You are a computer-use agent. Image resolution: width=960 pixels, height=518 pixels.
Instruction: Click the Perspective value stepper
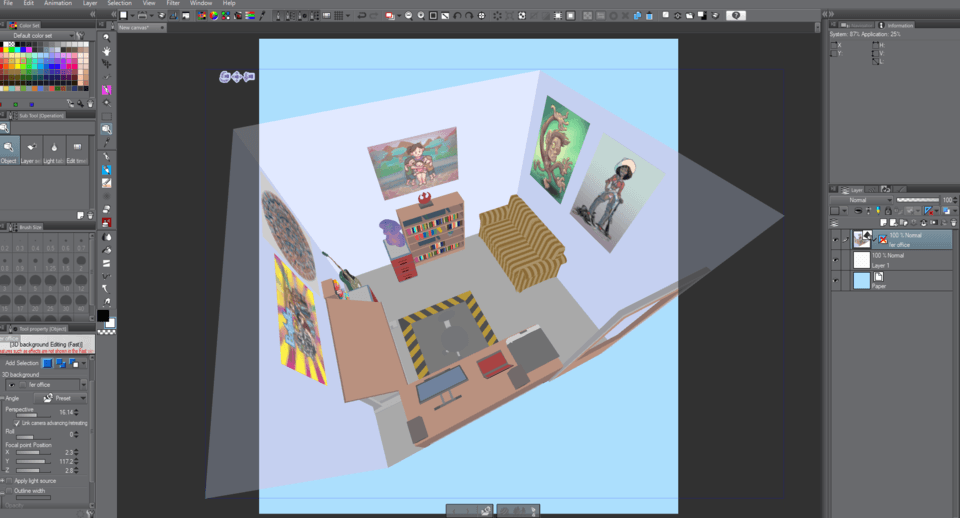point(76,413)
